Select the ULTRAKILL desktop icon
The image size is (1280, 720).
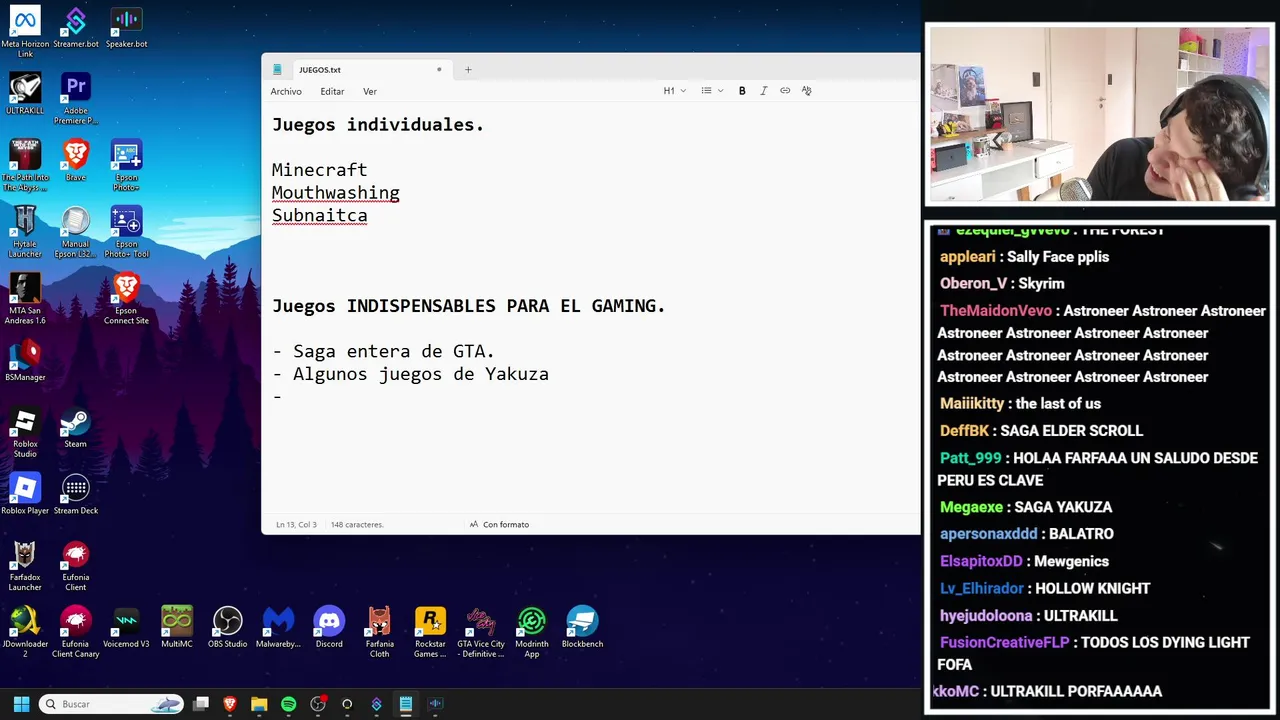(25, 94)
